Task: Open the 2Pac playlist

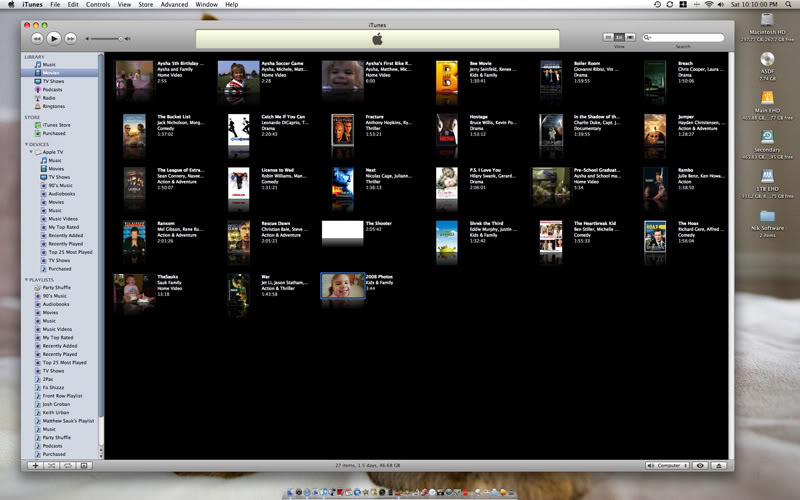Action: [47, 380]
